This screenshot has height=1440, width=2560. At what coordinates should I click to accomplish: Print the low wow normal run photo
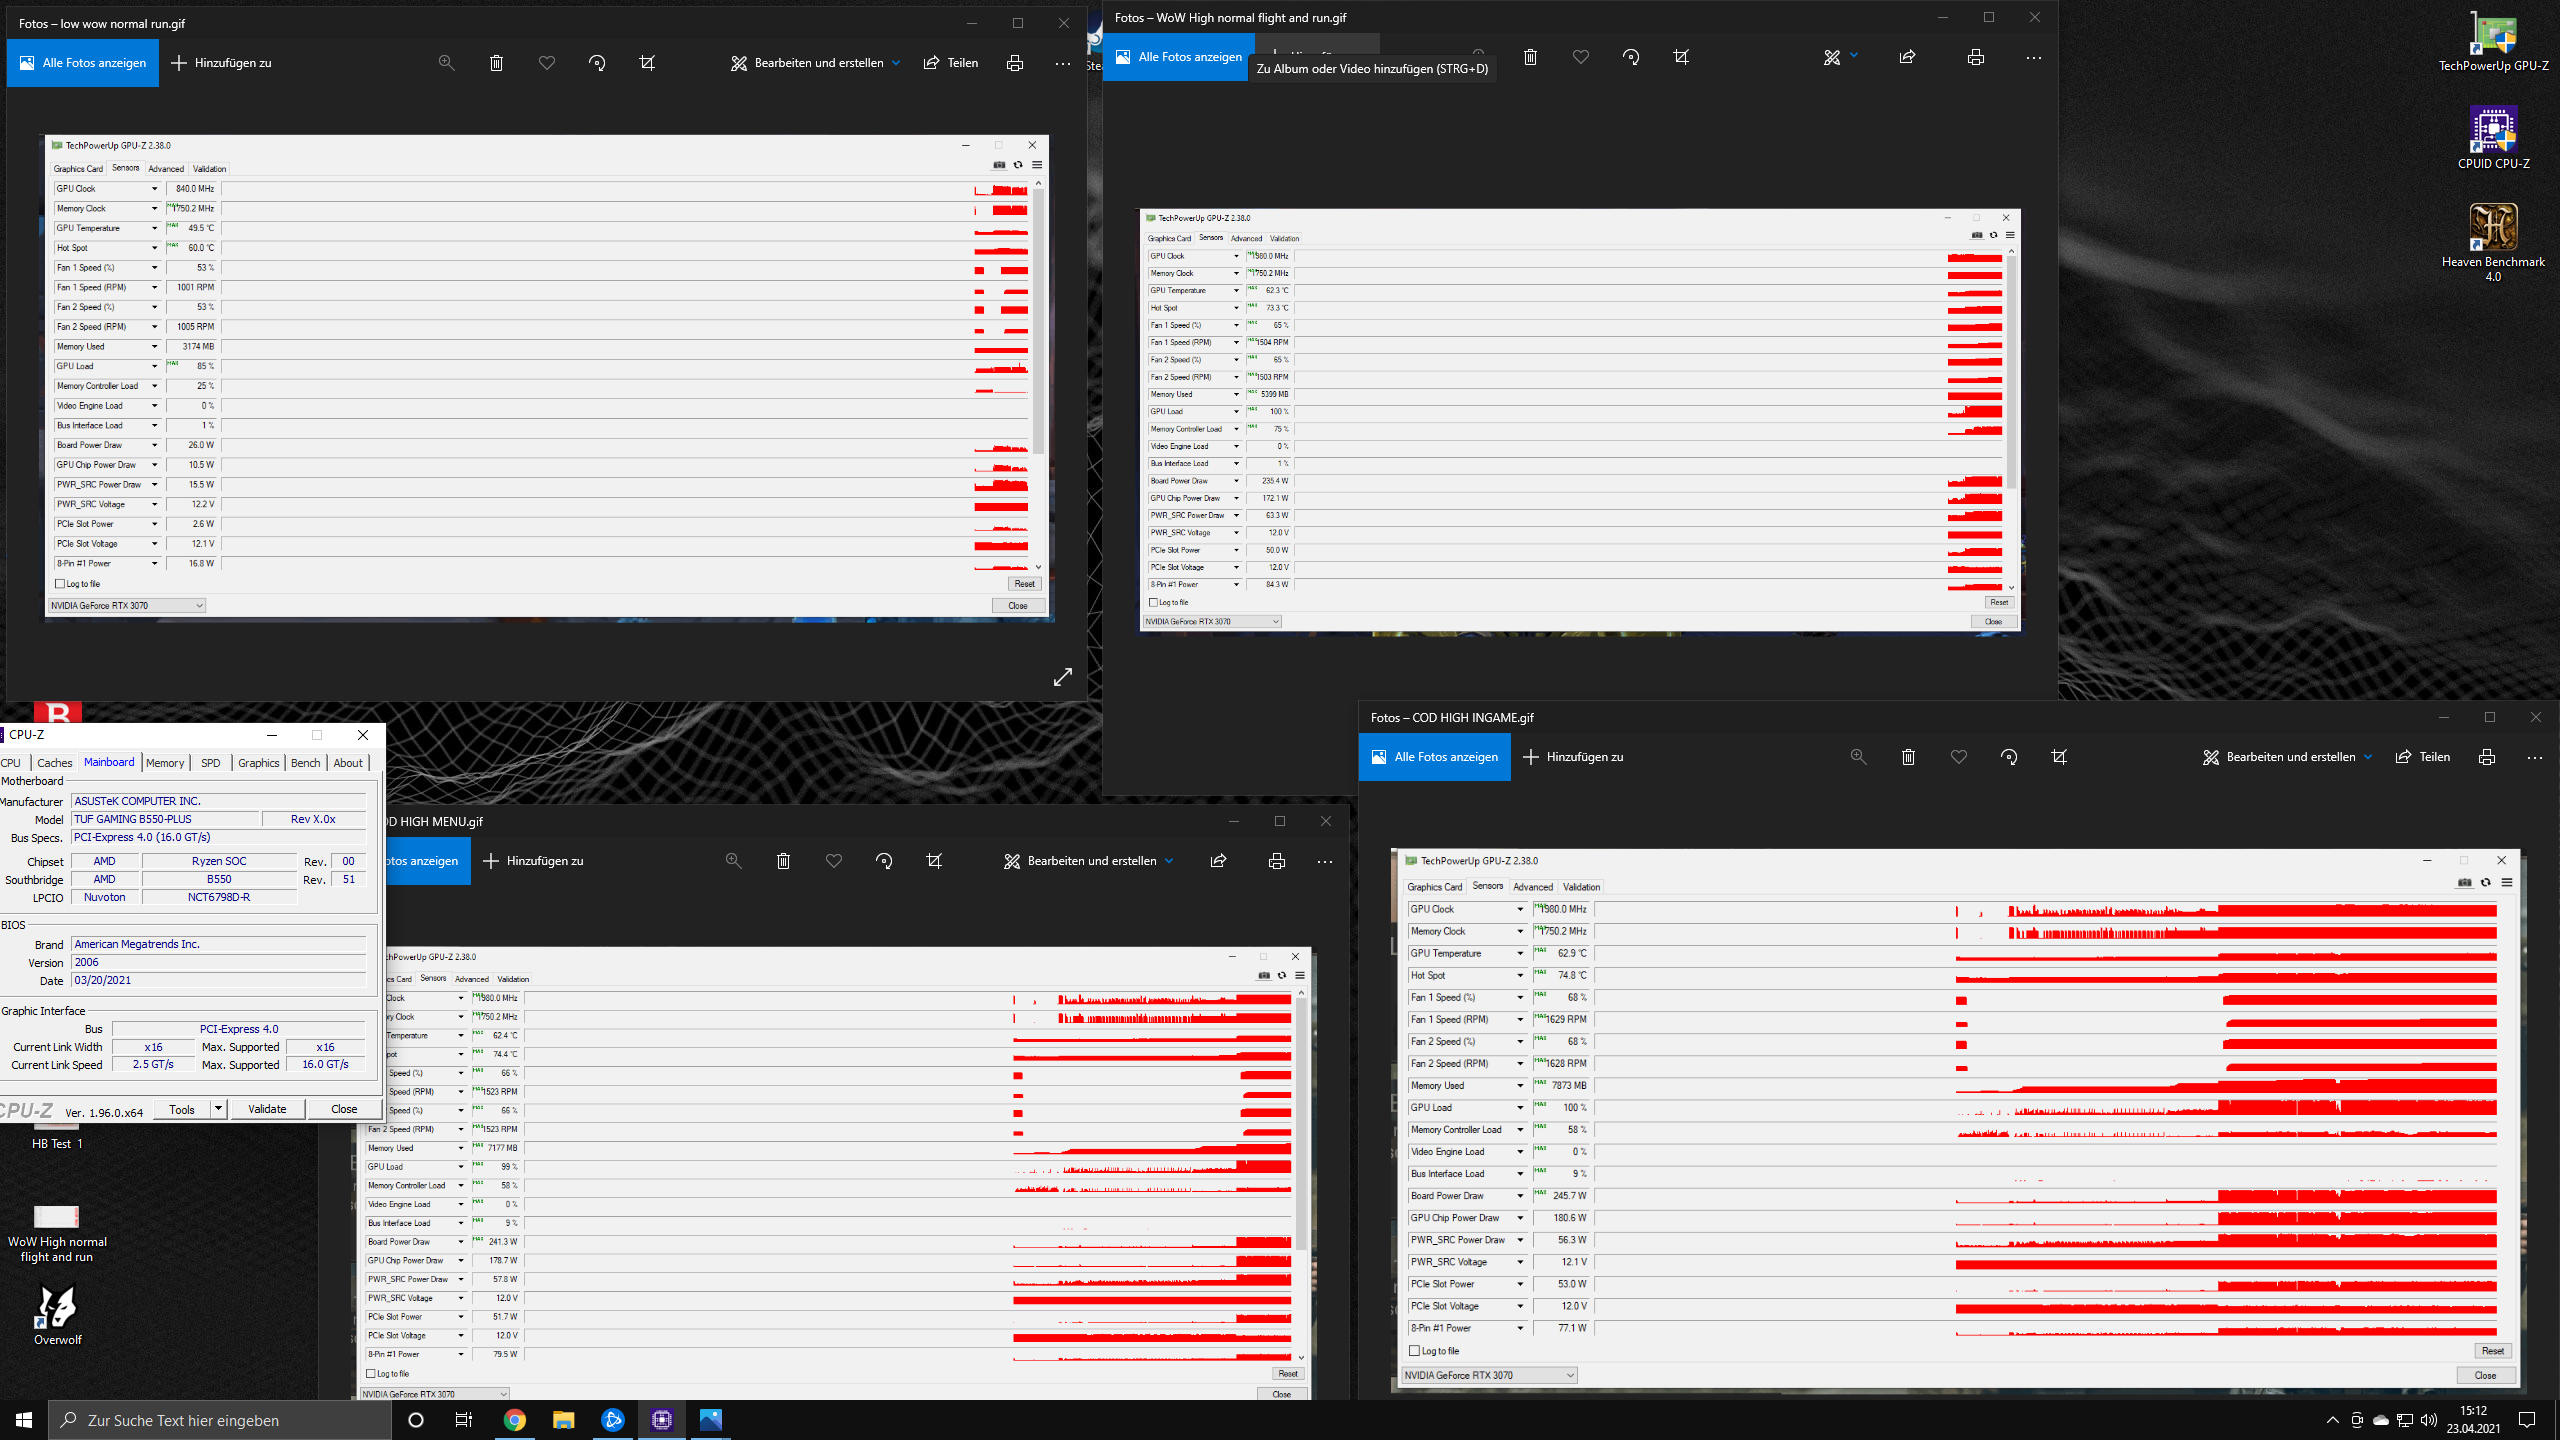click(x=1015, y=63)
